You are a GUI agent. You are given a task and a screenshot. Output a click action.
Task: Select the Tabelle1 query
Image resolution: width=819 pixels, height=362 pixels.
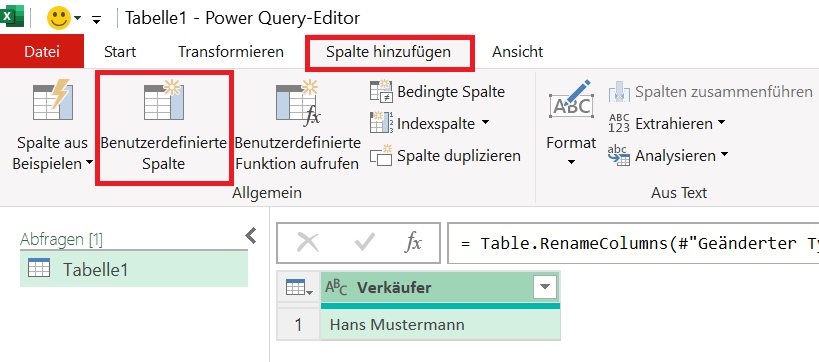pyautogui.click(x=134, y=270)
